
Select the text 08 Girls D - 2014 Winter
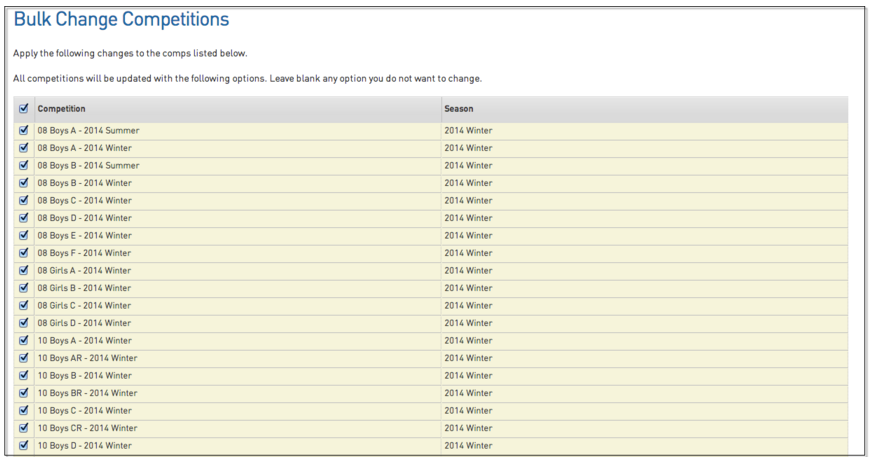tap(84, 323)
